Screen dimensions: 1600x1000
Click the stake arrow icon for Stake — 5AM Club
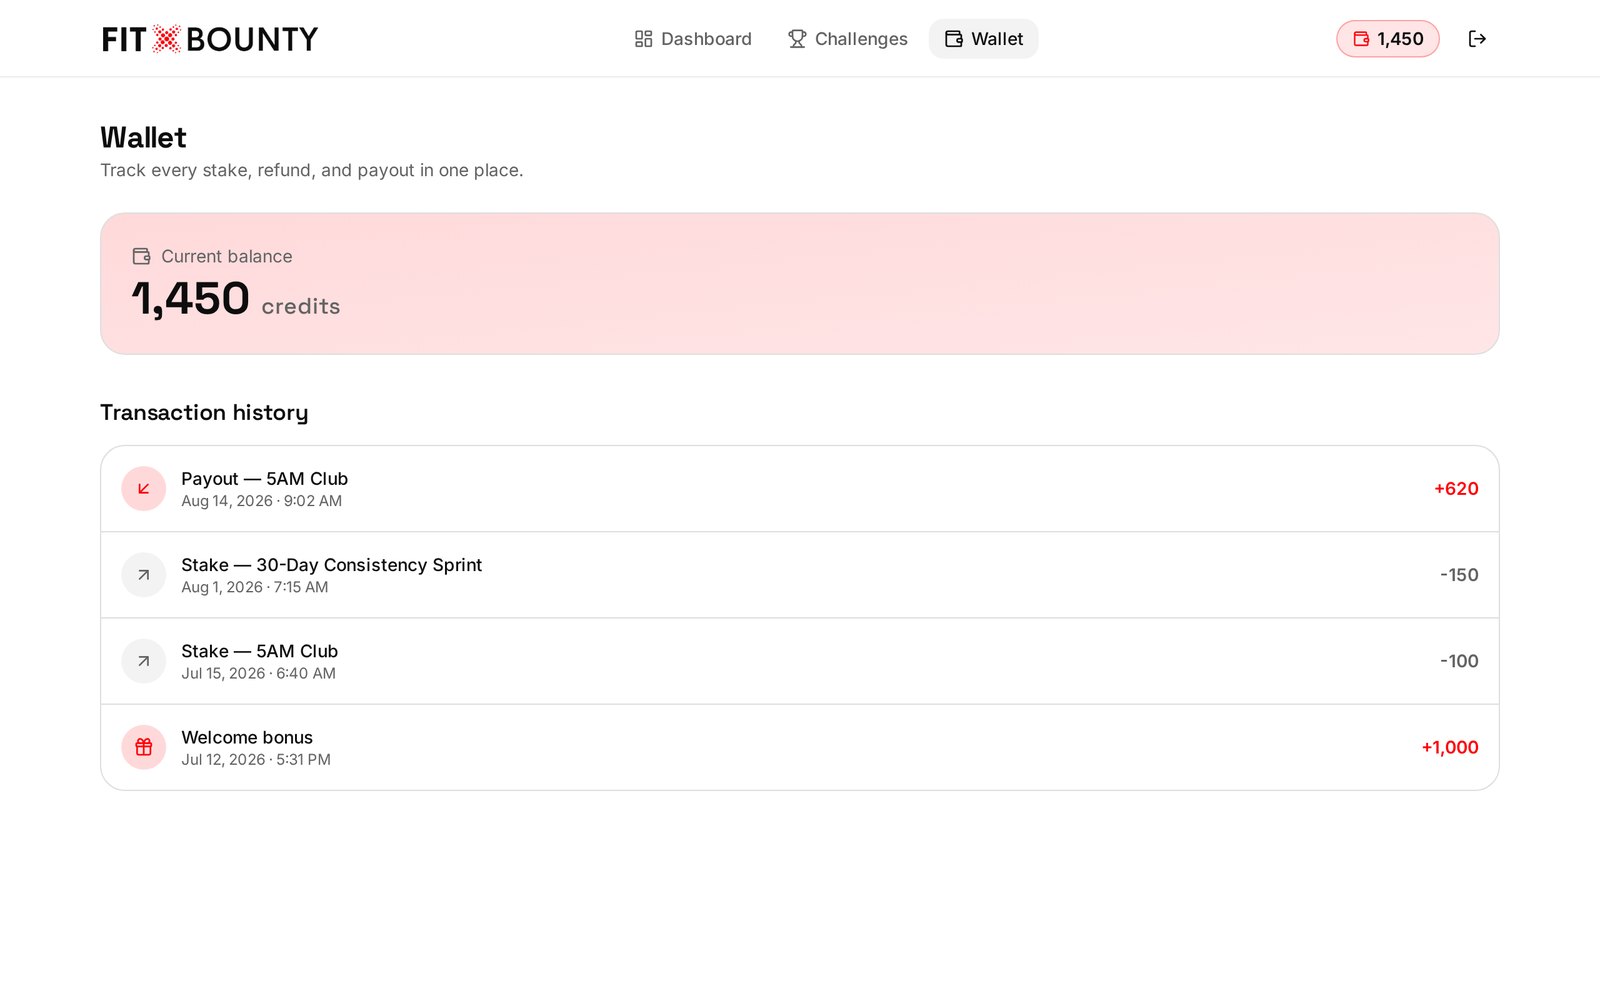click(x=144, y=661)
